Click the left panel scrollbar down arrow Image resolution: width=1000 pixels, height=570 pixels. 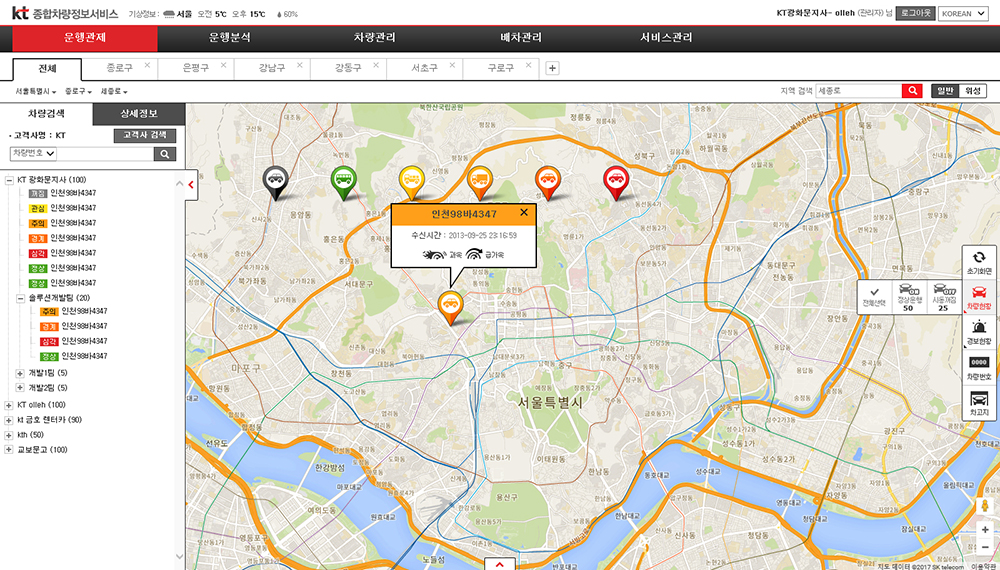pos(179,557)
